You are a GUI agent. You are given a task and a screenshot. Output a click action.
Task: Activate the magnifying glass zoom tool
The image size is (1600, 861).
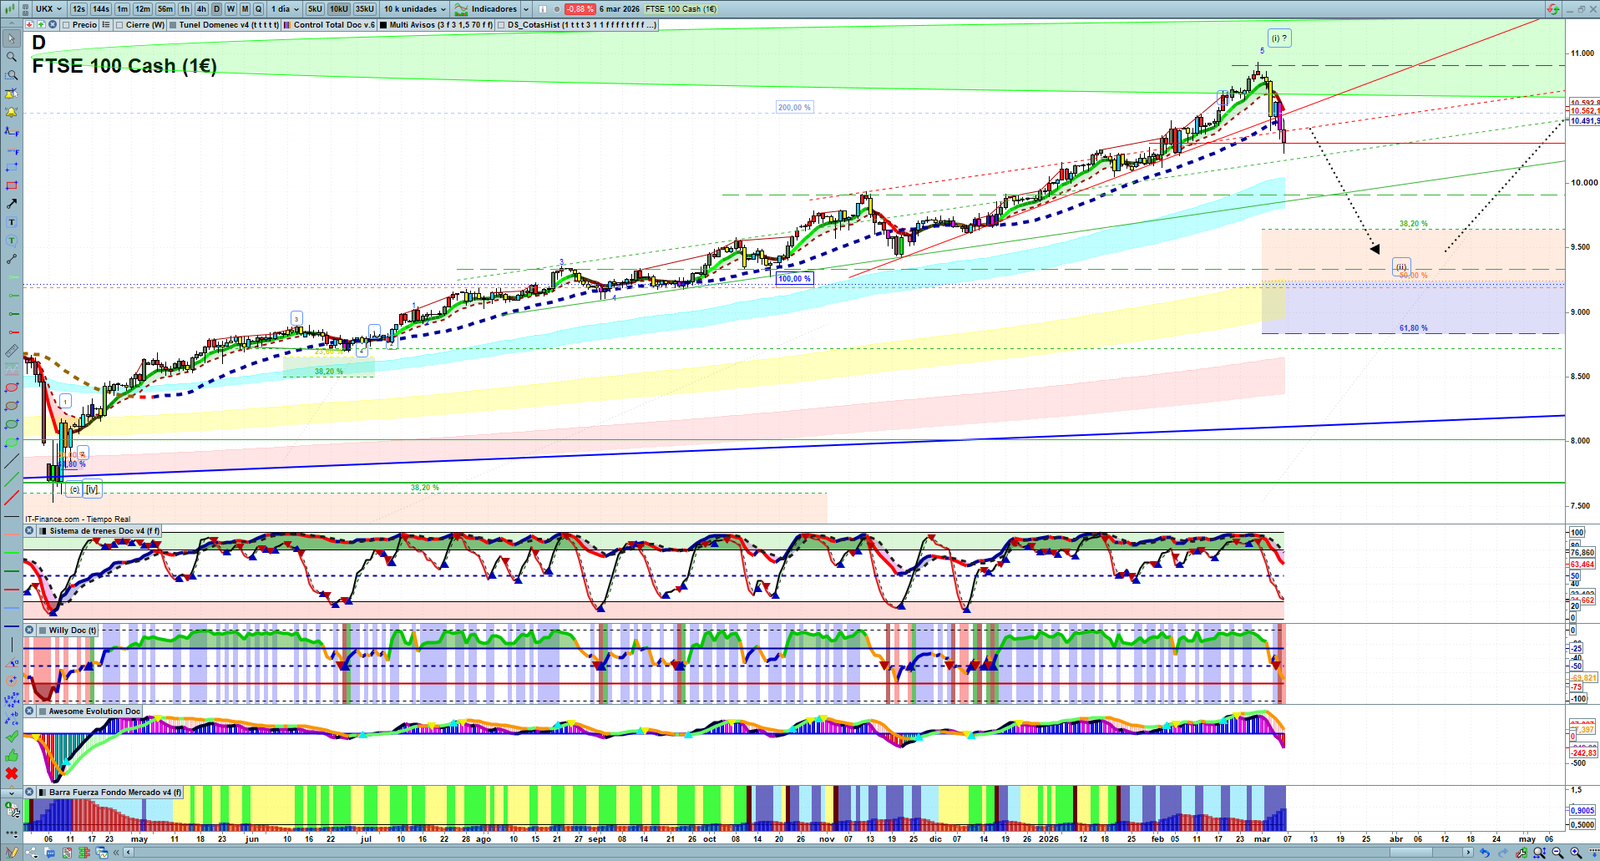pos(12,57)
